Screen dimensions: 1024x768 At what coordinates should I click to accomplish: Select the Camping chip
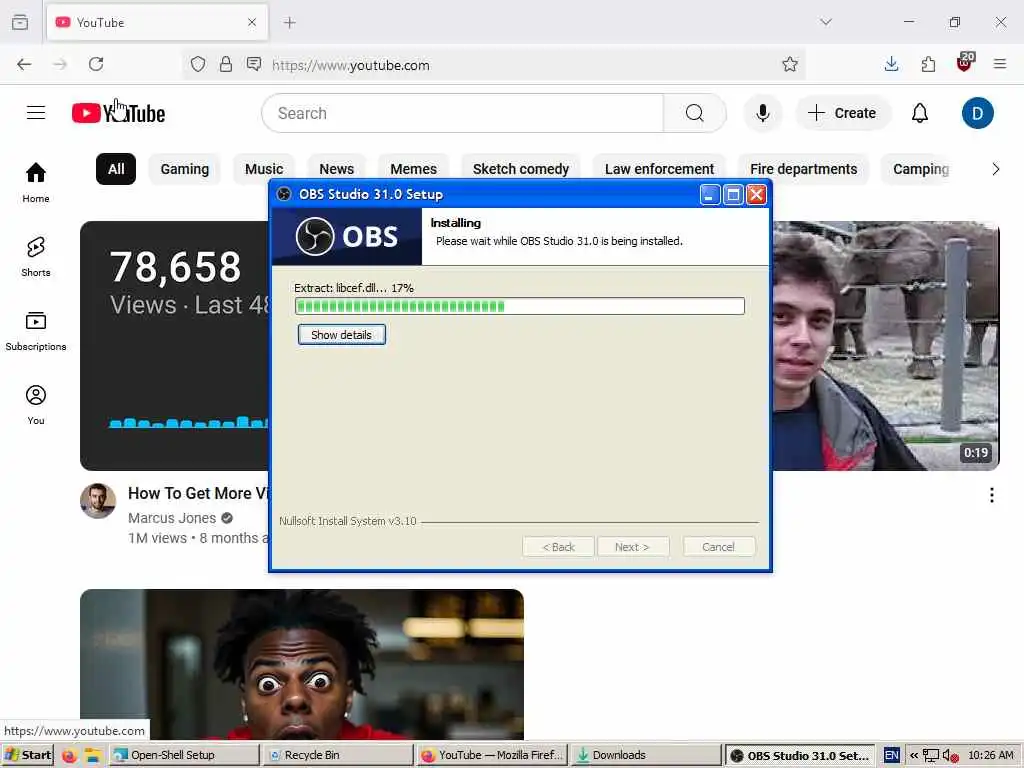point(920,169)
